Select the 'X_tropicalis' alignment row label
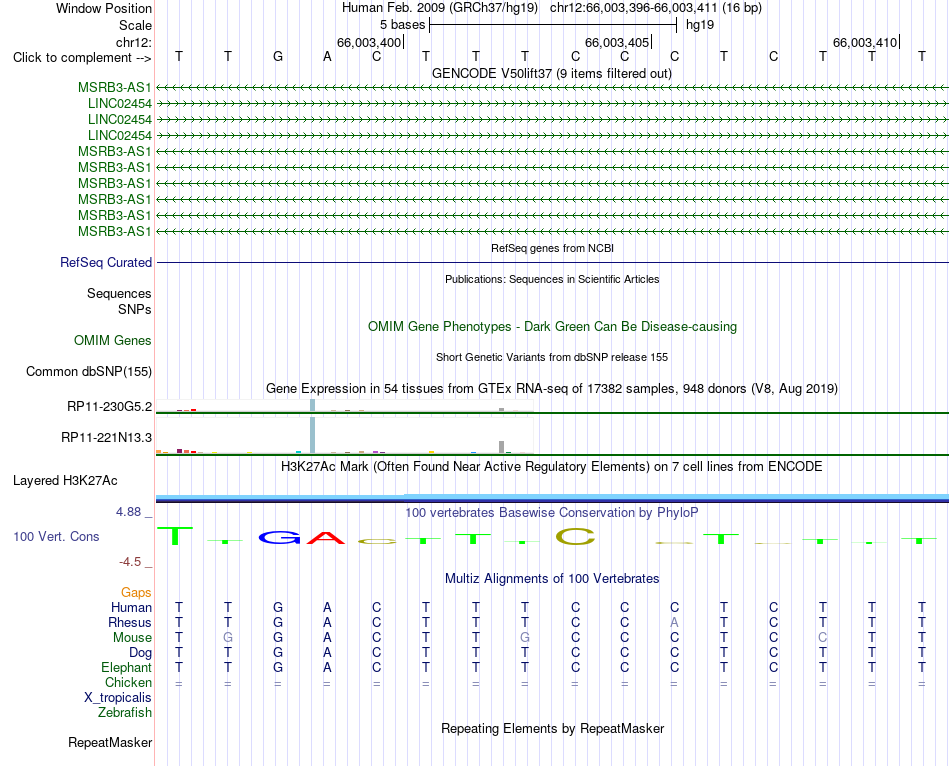 click(118, 698)
